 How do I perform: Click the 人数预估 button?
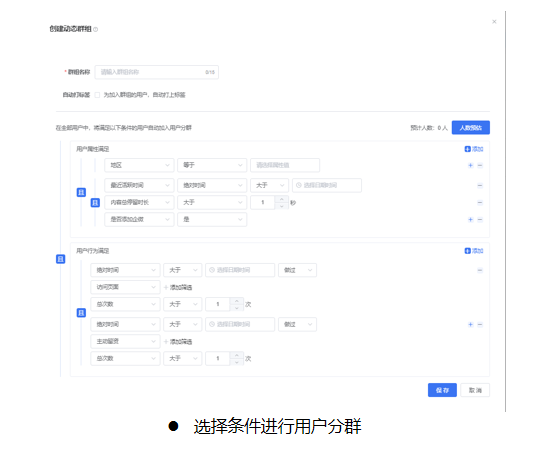coord(470,127)
